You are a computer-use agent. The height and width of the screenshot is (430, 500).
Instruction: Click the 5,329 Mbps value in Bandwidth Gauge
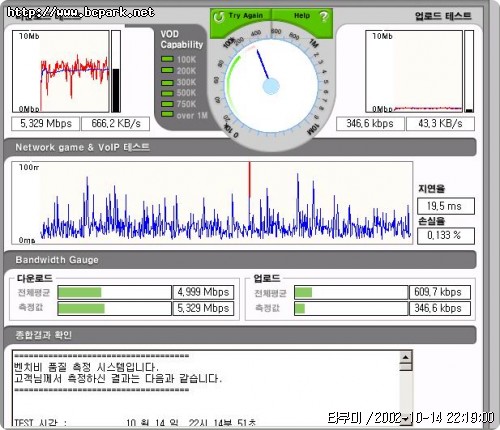coord(203,308)
